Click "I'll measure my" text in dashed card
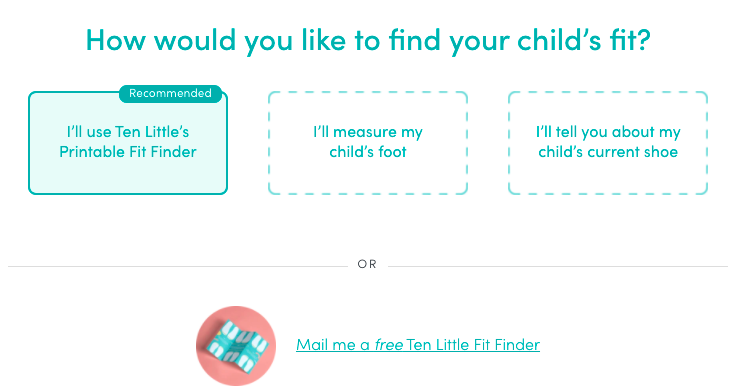This screenshot has width=736, height=391. click(368, 132)
